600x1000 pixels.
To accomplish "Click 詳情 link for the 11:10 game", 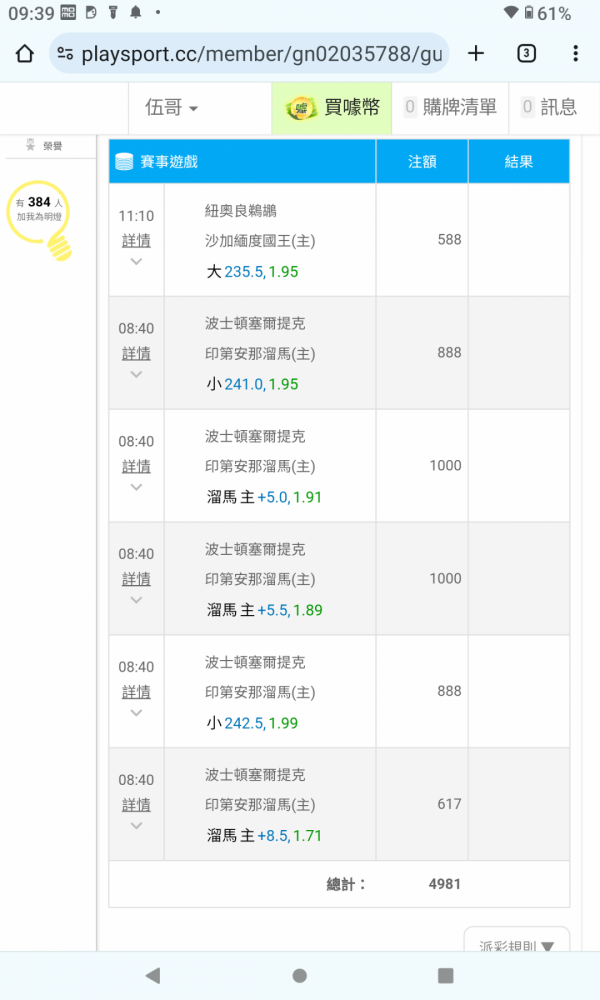I will [136, 240].
